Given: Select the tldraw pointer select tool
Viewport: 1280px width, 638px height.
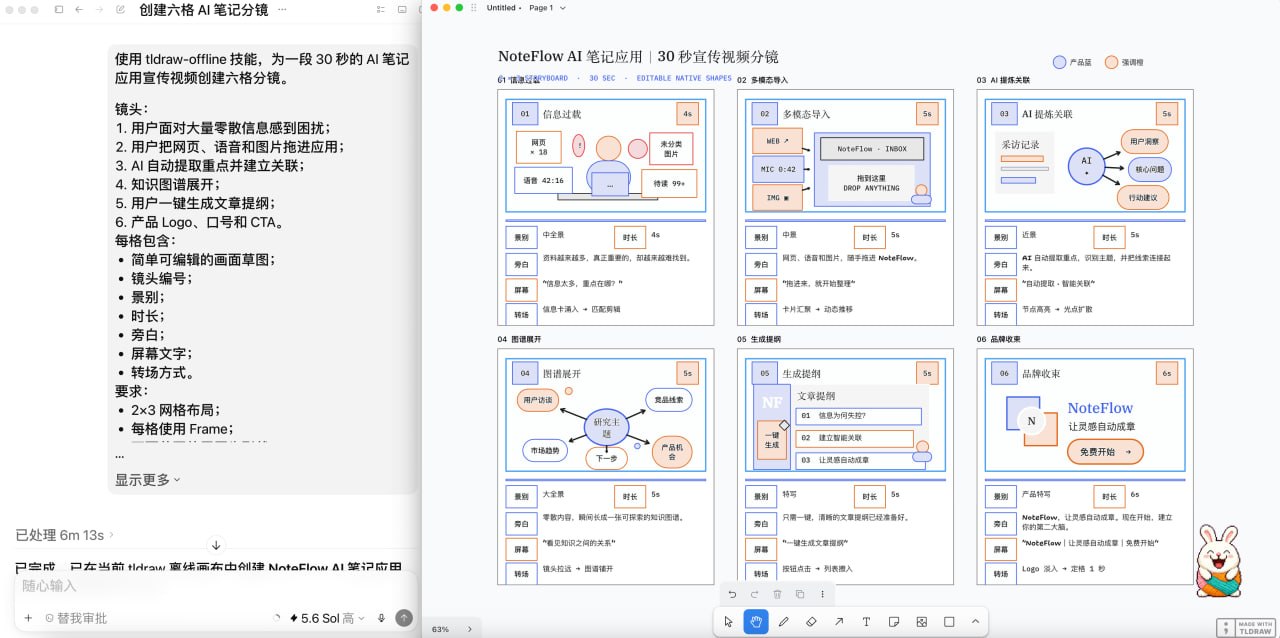Looking at the screenshot, I should (x=729, y=621).
